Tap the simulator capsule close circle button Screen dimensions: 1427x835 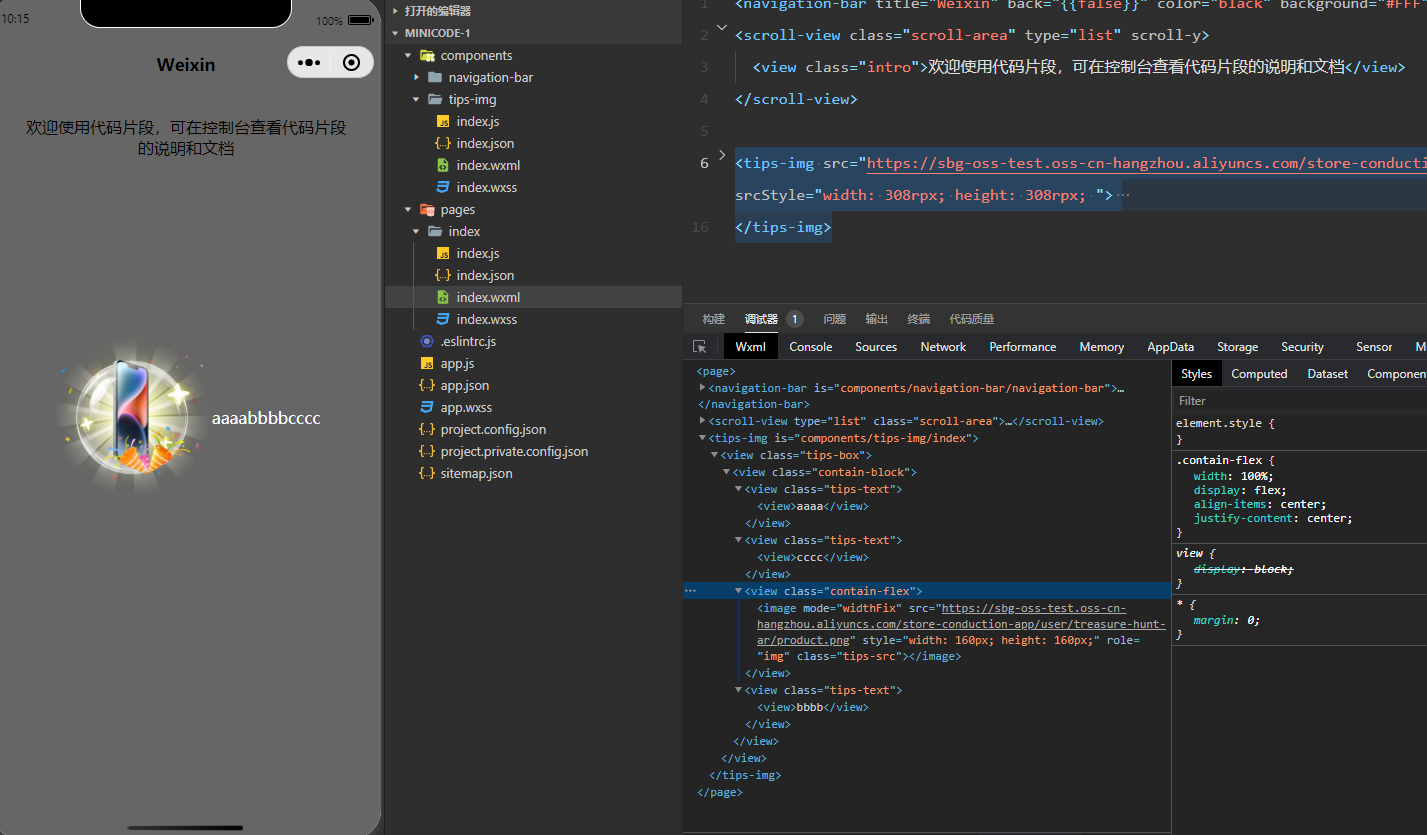[x=351, y=63]
